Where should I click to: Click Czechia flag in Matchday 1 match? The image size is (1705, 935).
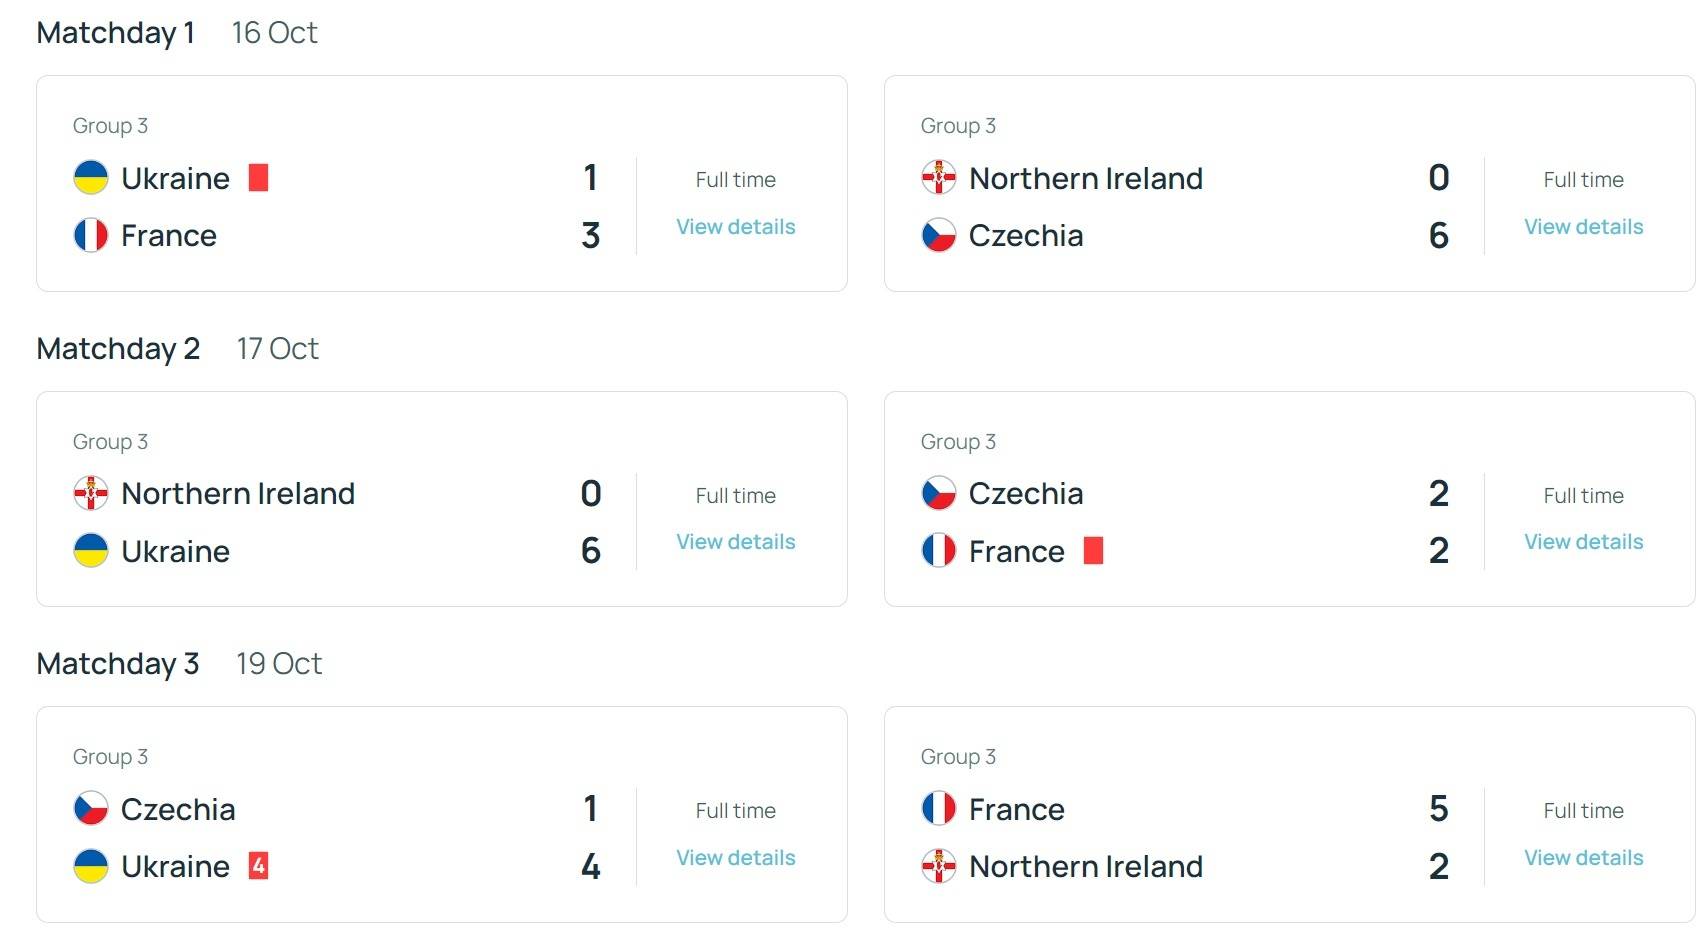(939, 235)
